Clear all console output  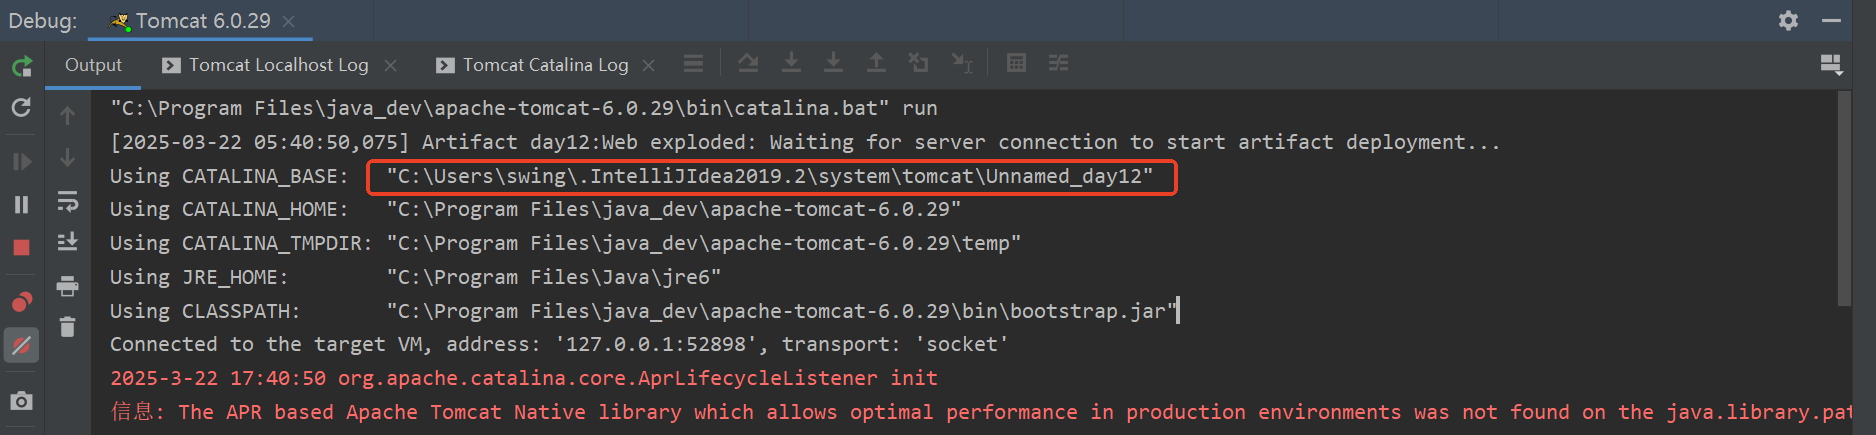(67, 327)
